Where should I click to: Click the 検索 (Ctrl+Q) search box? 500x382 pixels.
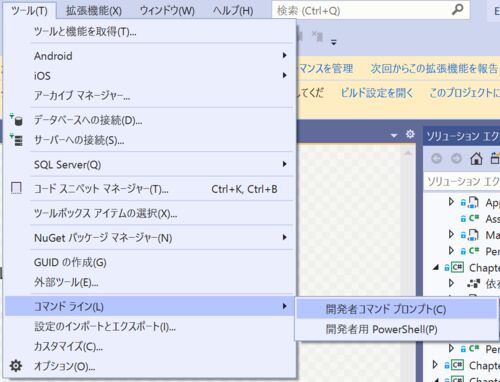371,11
